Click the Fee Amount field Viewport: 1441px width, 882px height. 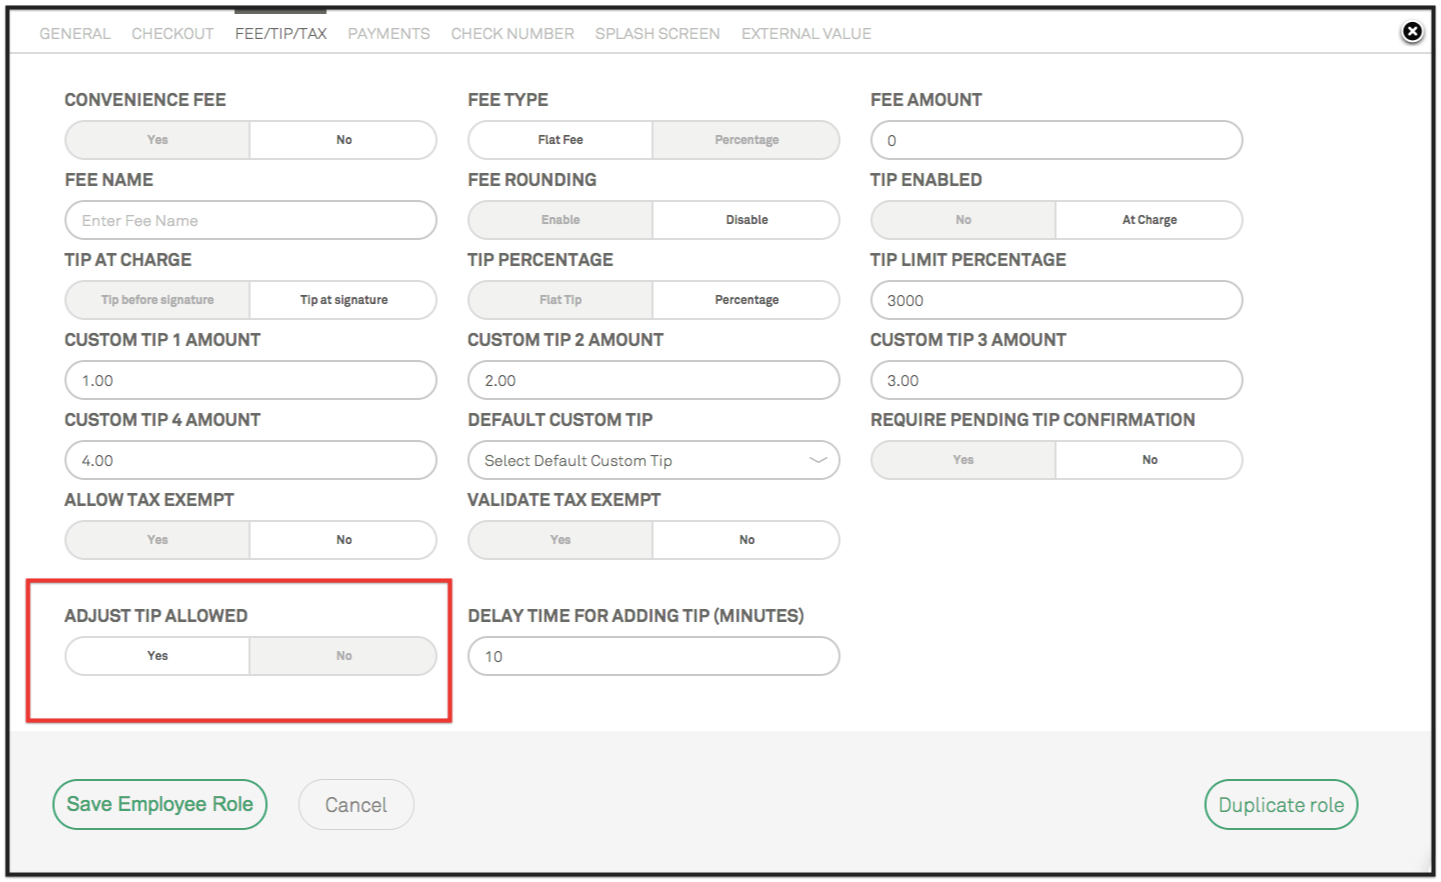click(1057, 140)
